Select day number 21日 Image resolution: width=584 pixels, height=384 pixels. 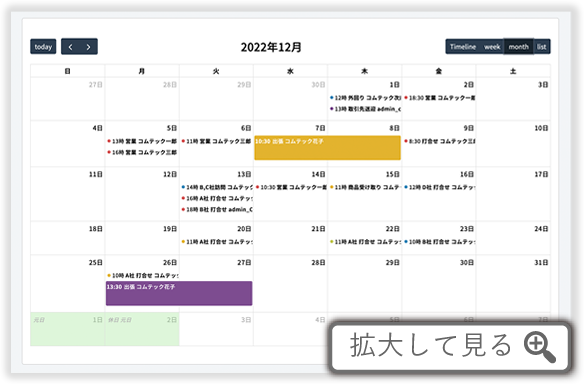point(318,229)
